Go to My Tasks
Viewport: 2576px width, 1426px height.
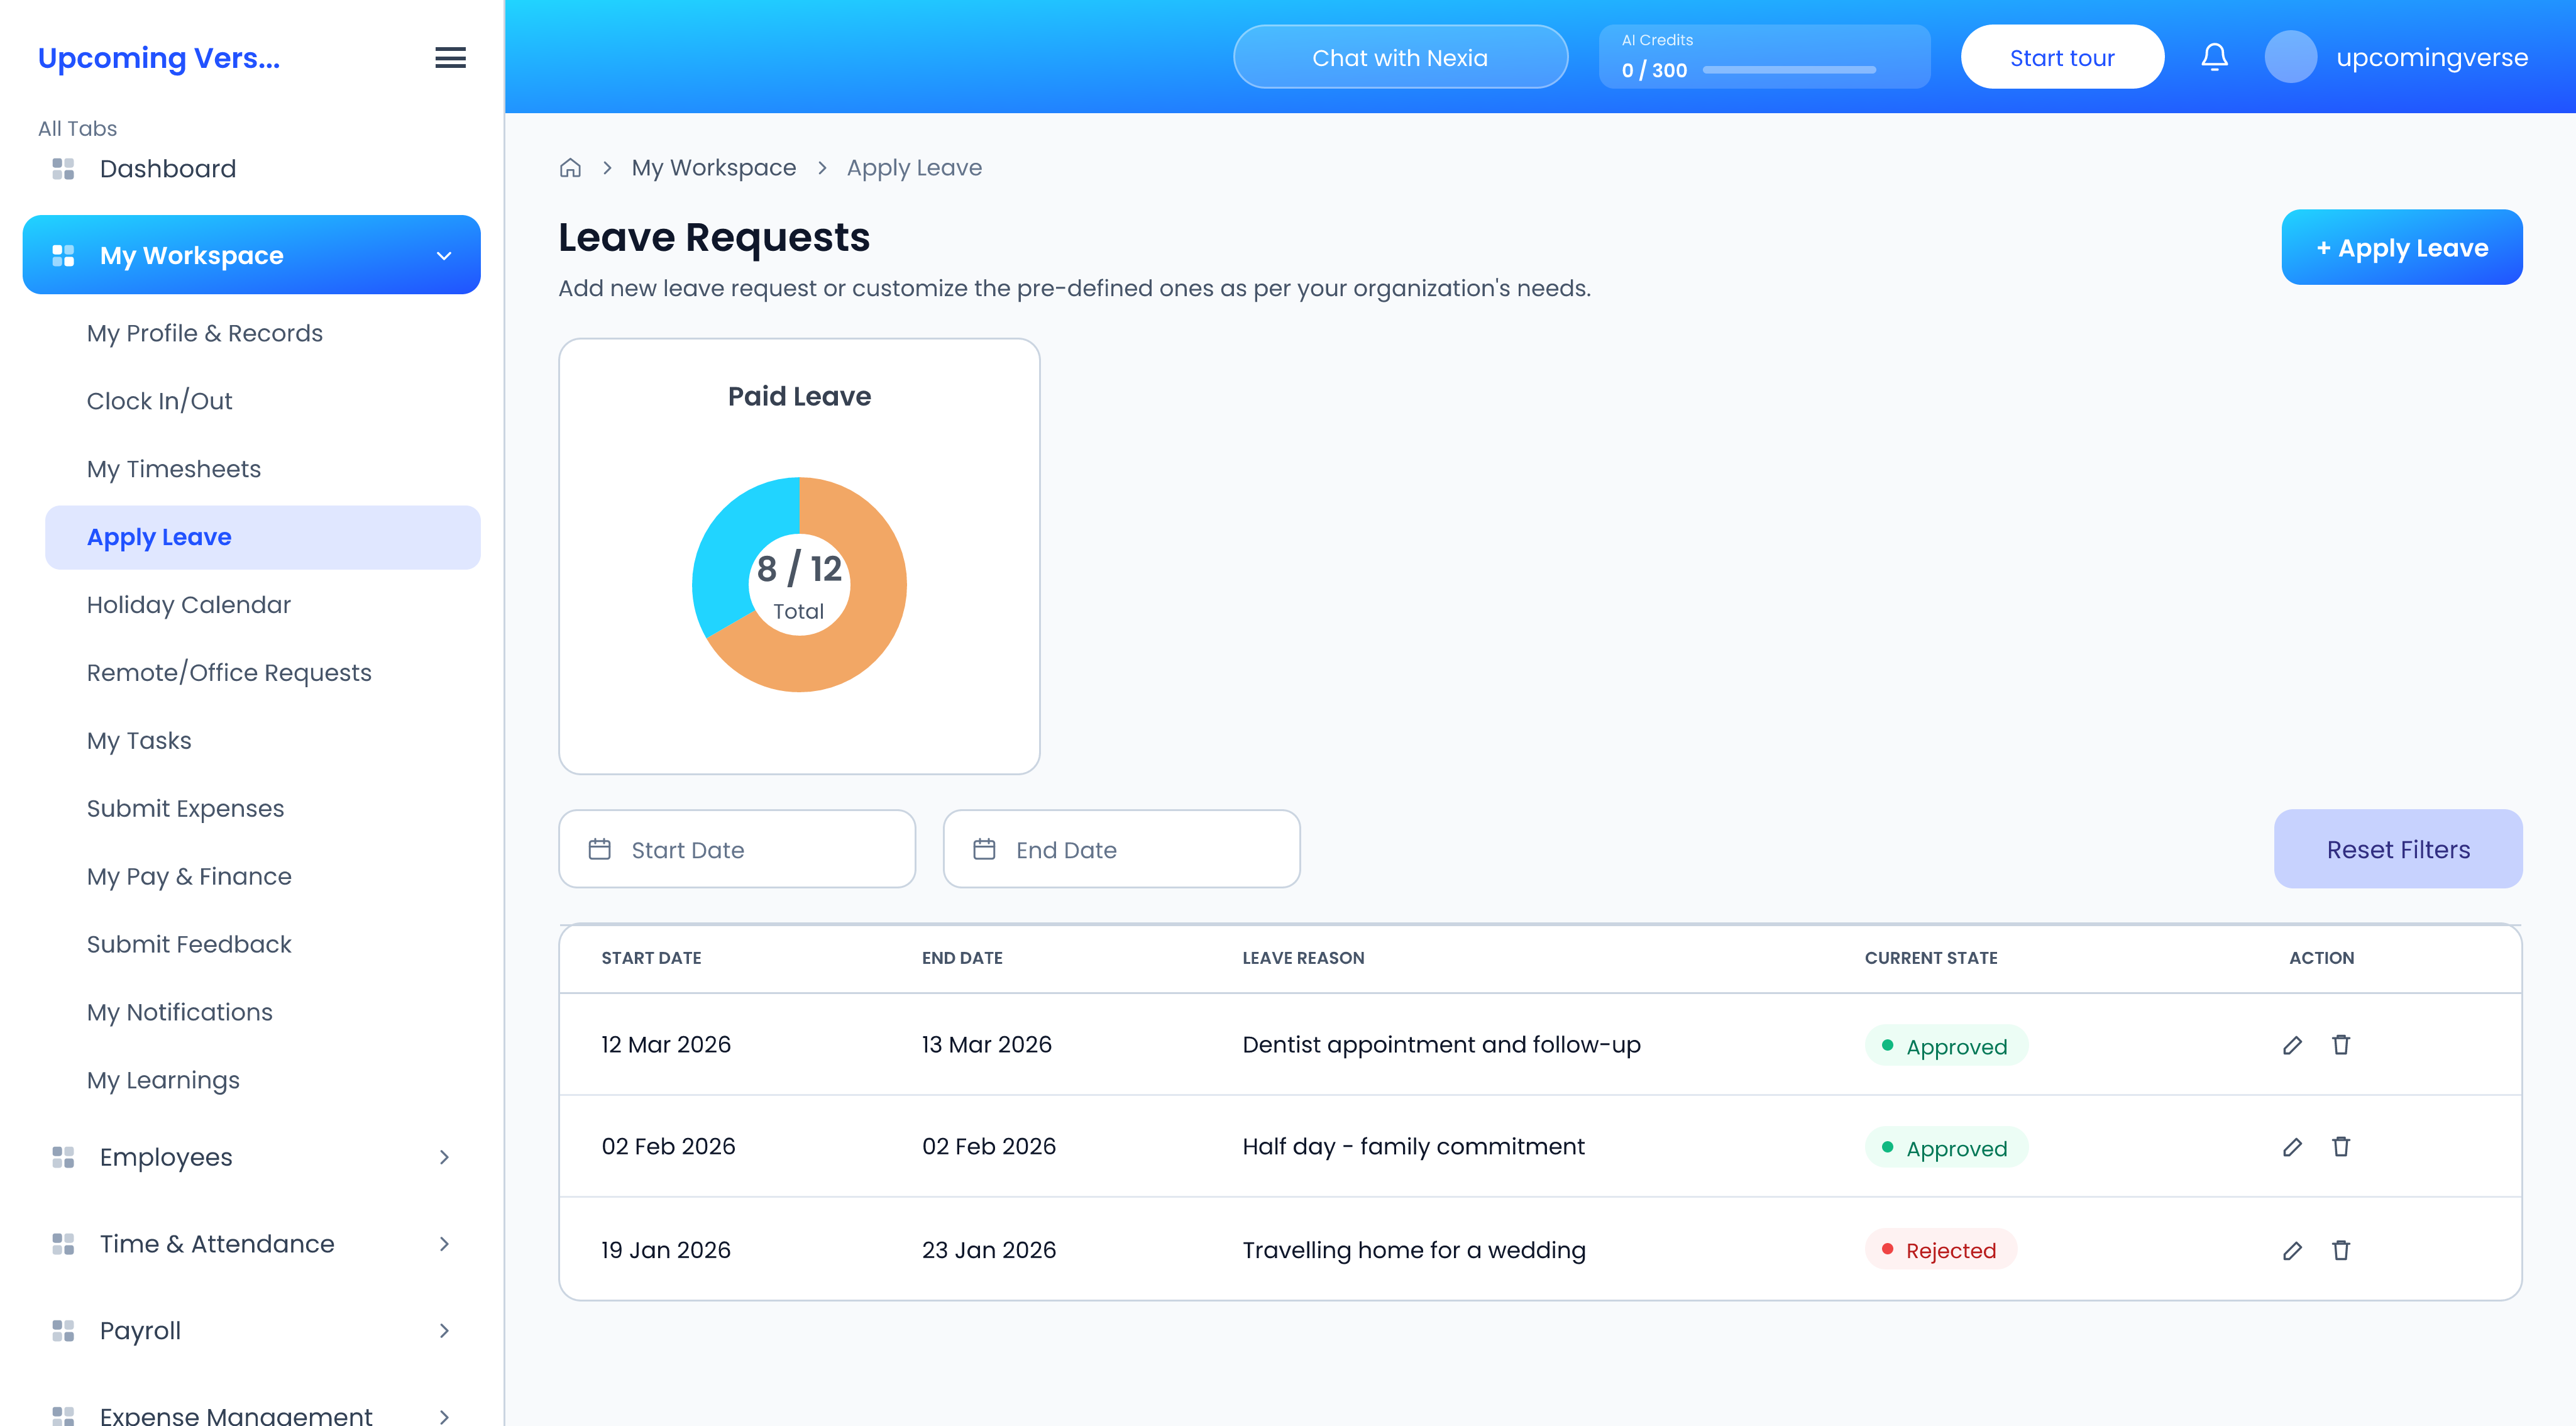pyautogui.click(x=139, y=741)
